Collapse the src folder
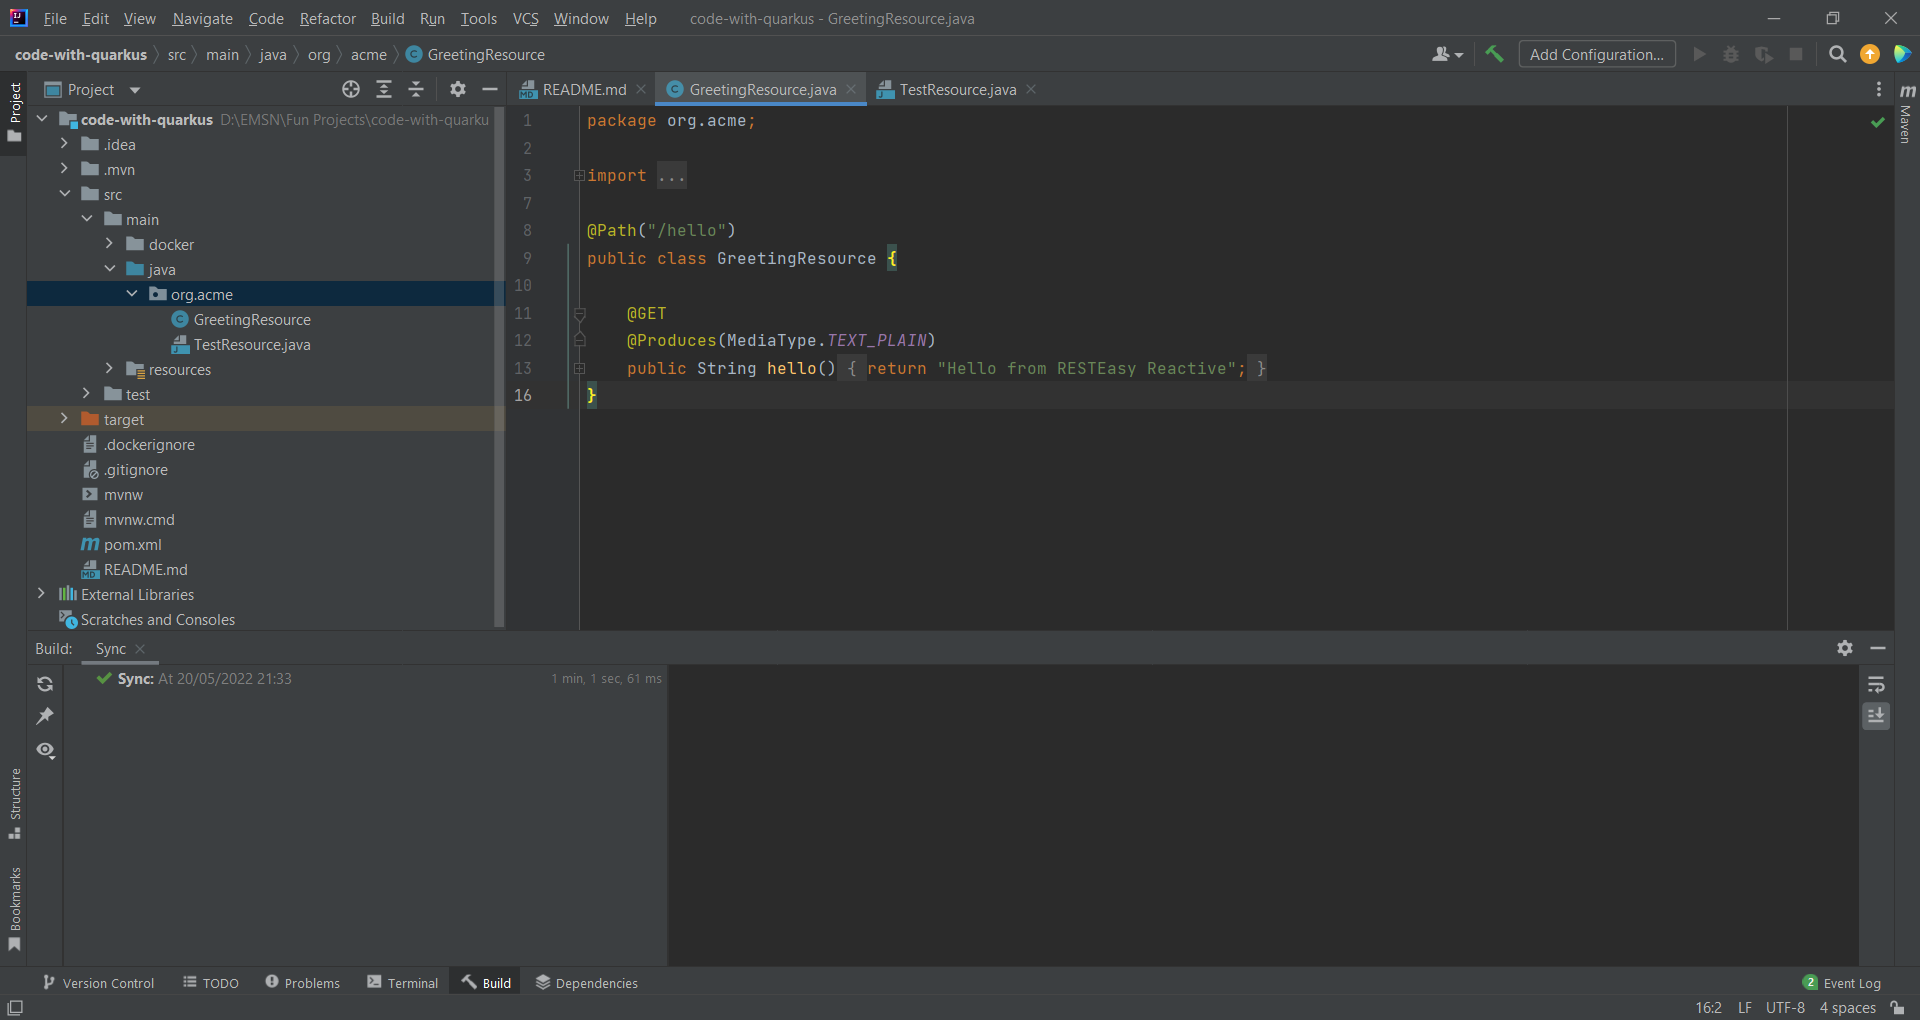The width and height of the screenshot is (1920, 1020). [64, 194]
